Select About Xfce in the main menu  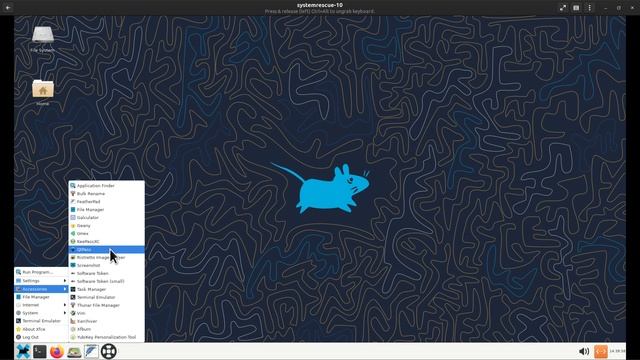tap(41, 329)
